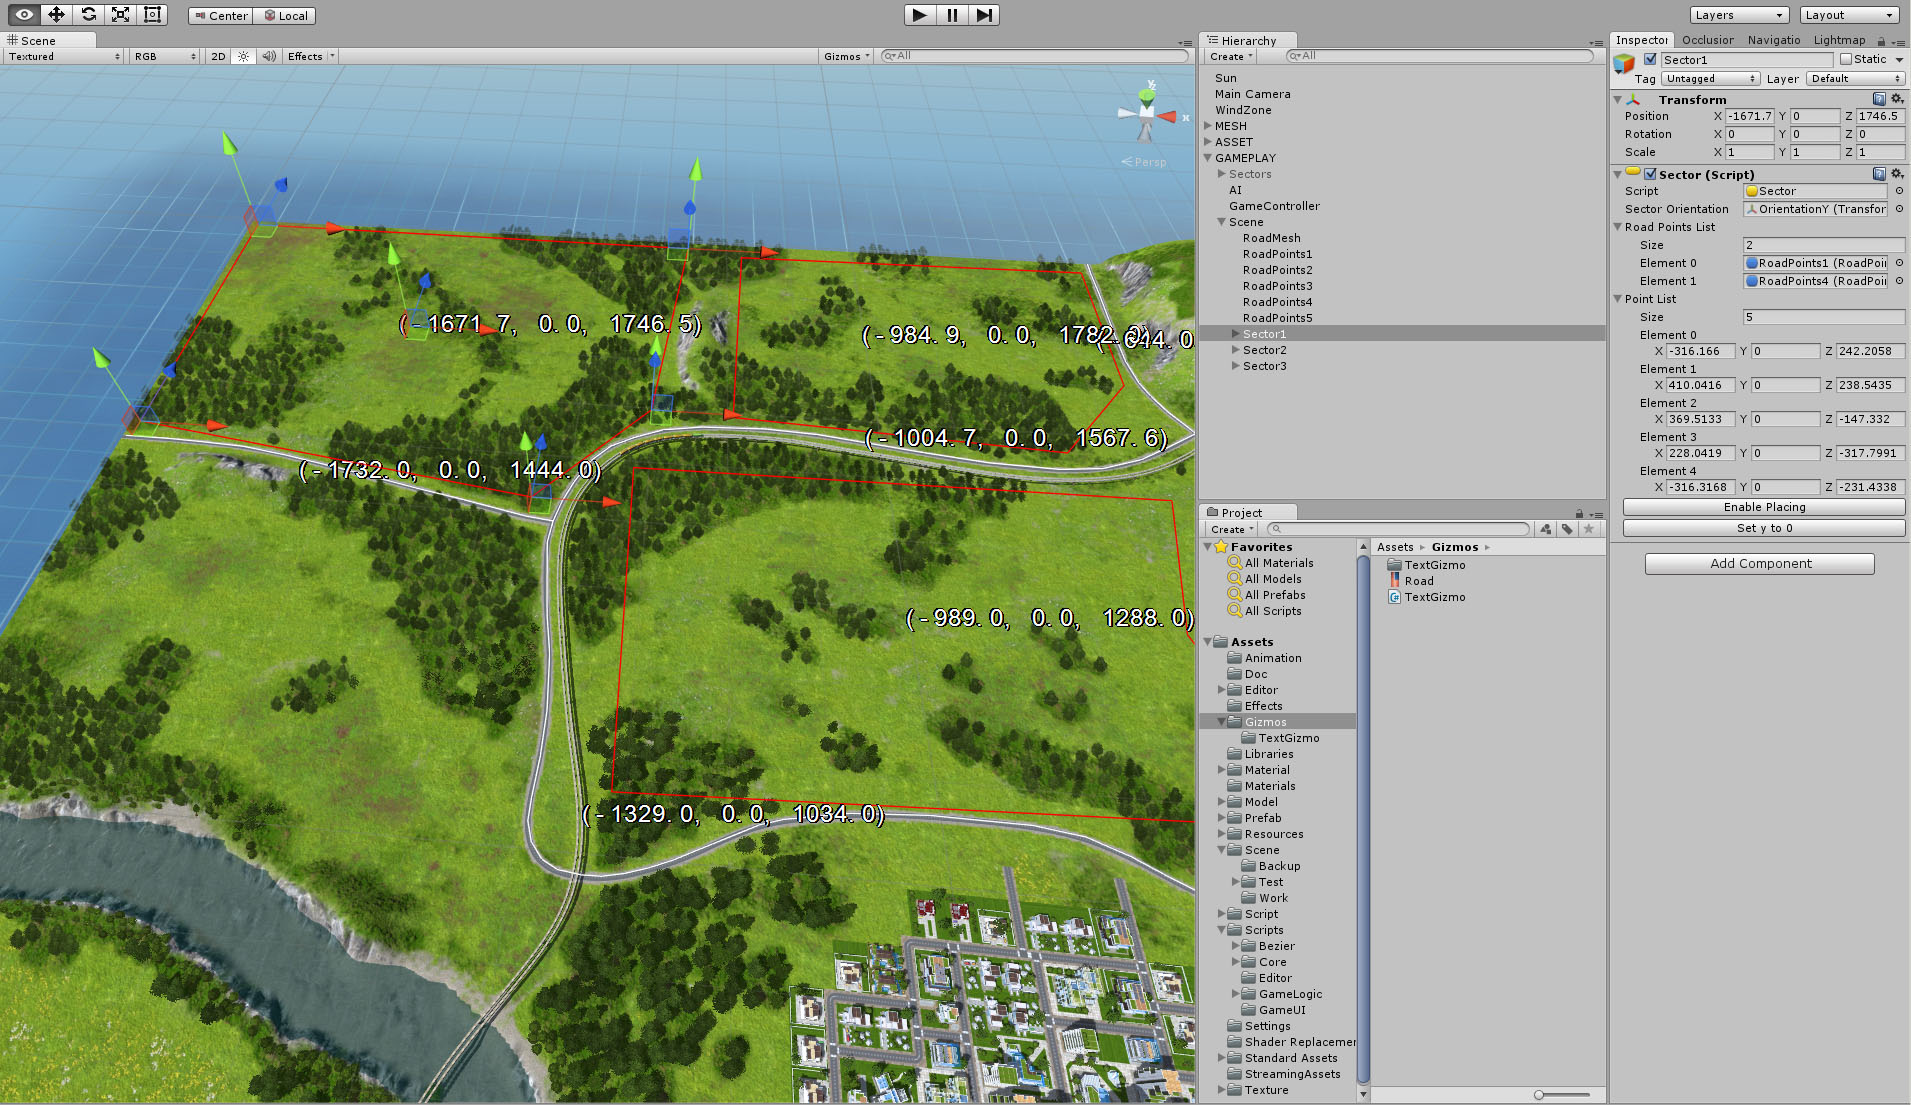
Task: Open Transform component help book icon
Action: [x=1878, y=98]
